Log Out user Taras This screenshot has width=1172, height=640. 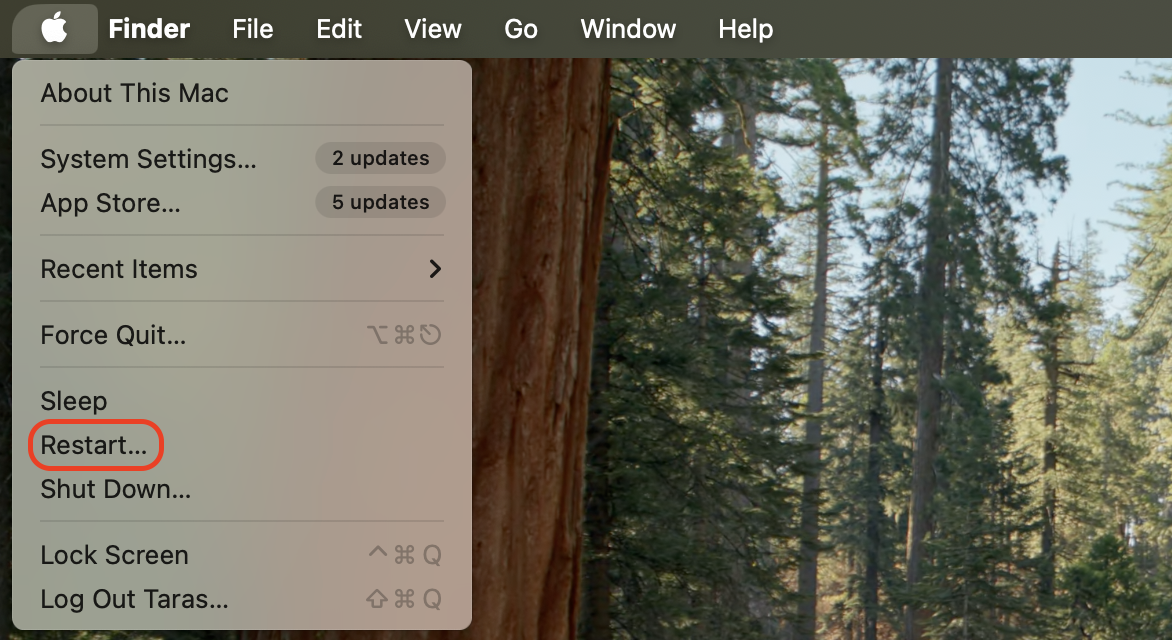point(132,599)
